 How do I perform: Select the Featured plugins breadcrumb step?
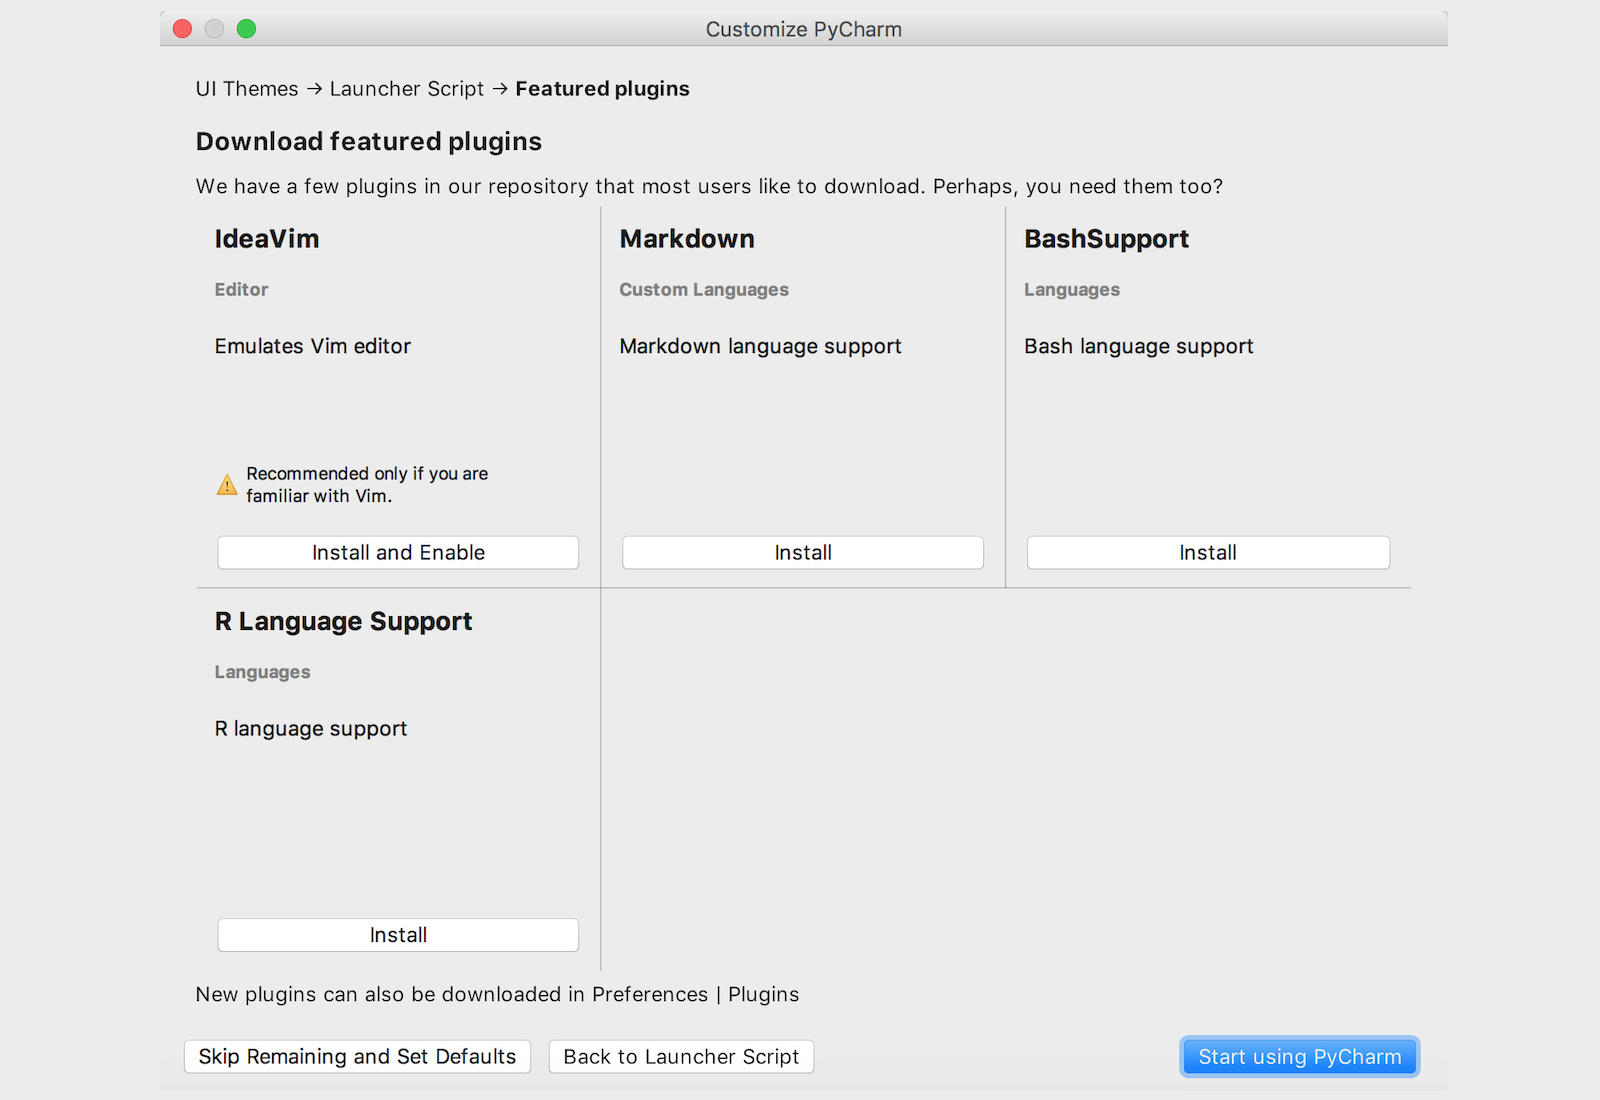602,89
